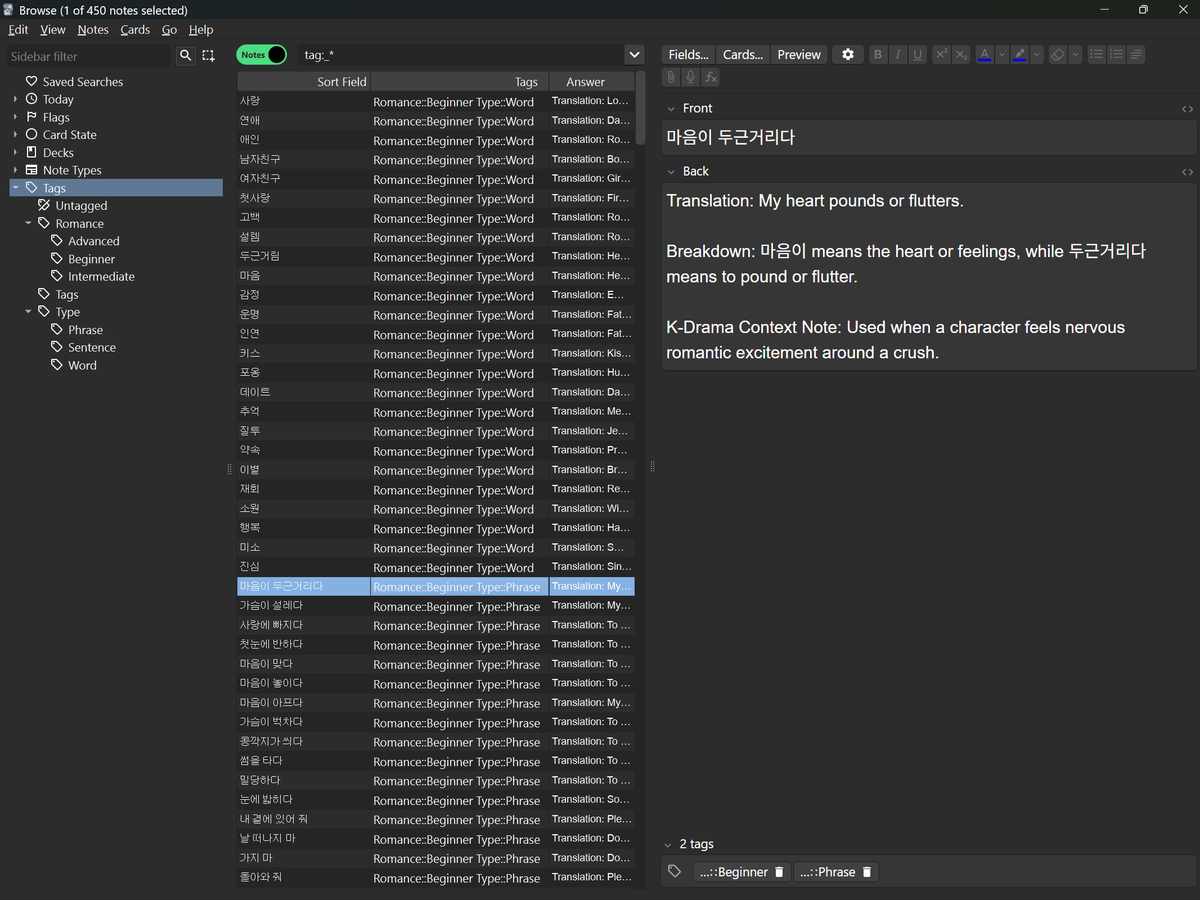This screenshot has width=1200, height=900.
Task: Open the Go menu
Action: point(169,30)
